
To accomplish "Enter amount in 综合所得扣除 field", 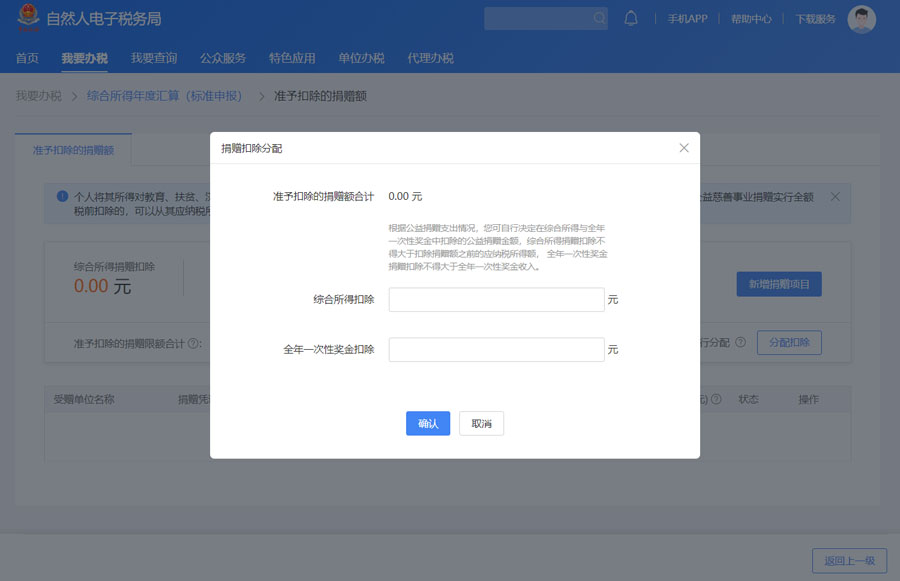I will click(496, 300).
